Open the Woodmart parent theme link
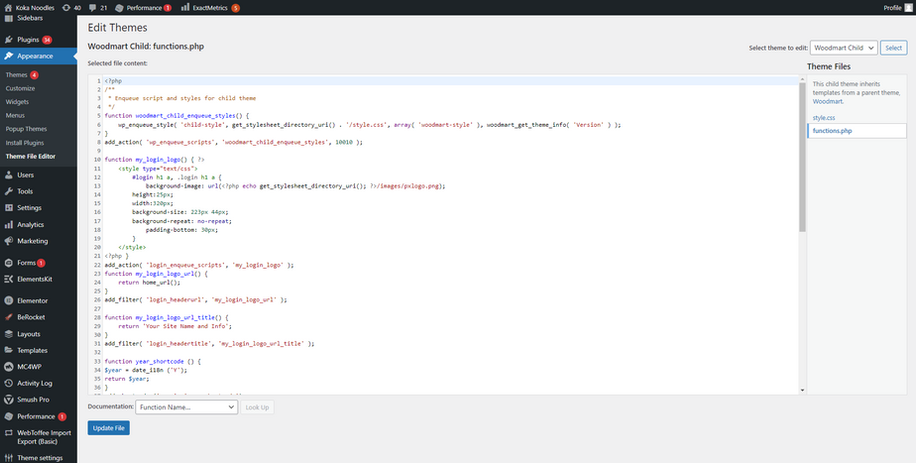This screenshot has height=463, width=916. 827,101
